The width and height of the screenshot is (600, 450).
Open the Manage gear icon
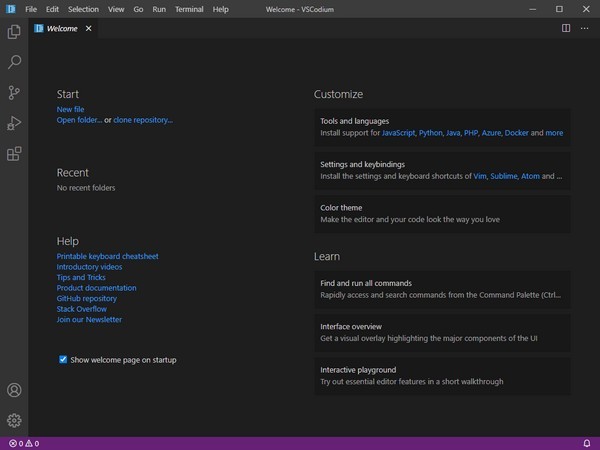tap(14, 420)
